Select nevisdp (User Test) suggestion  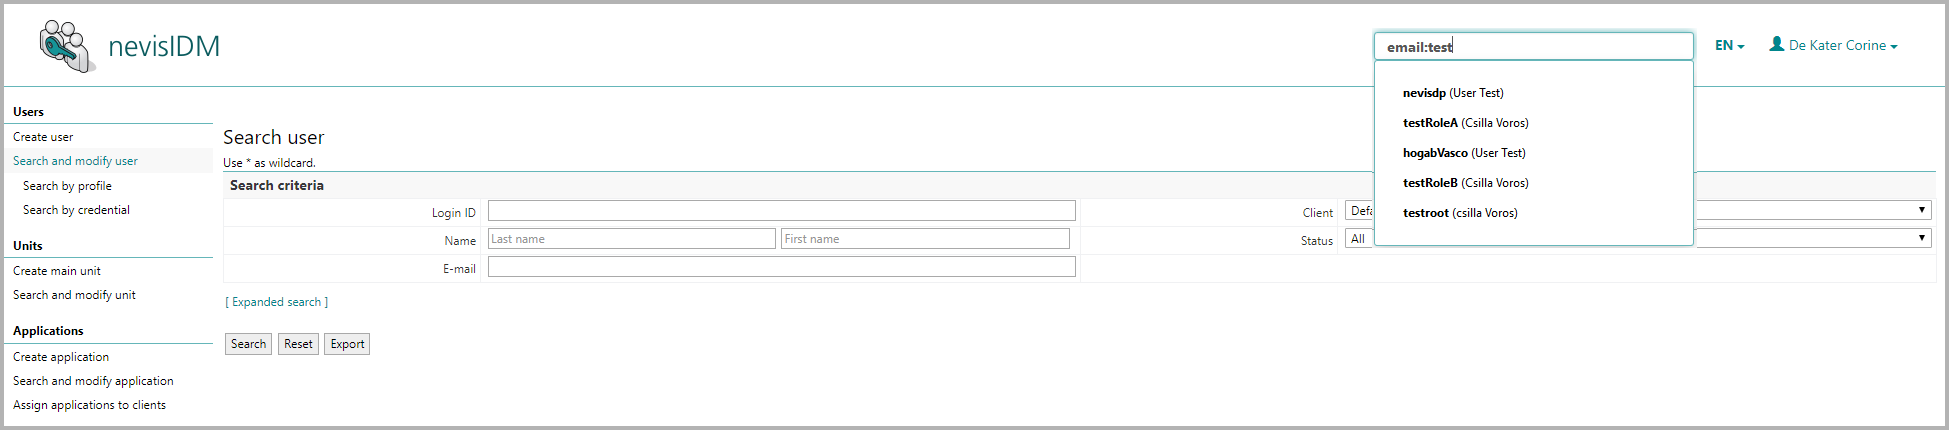point(1453,93)
